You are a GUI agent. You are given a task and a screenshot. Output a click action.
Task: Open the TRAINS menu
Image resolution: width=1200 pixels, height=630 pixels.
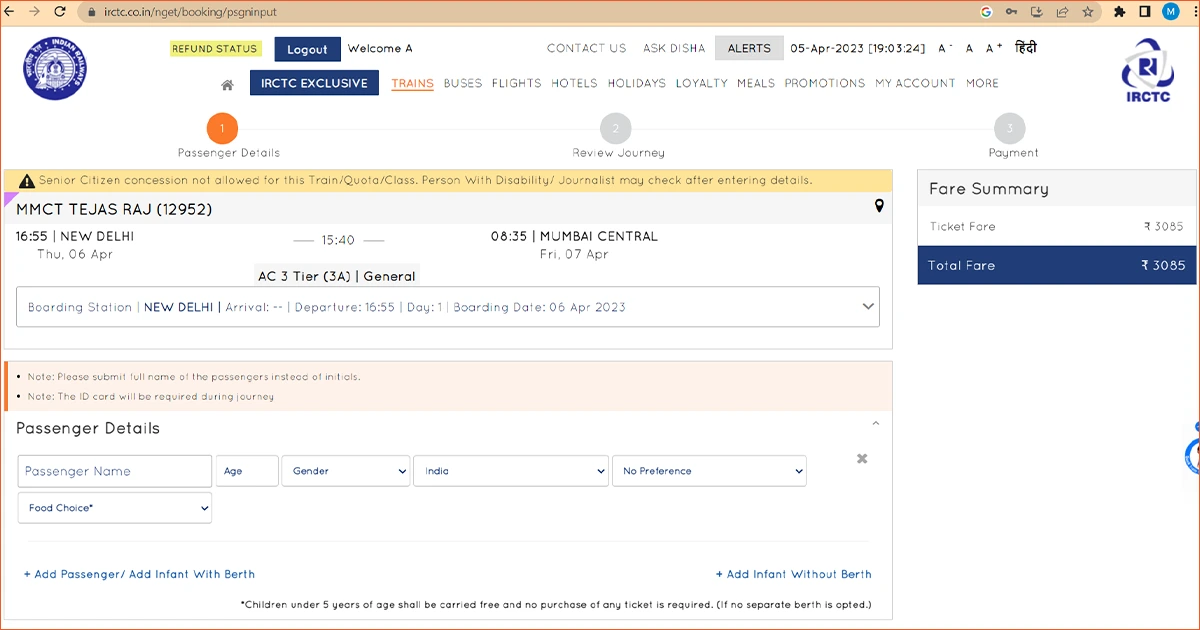coord(412,84)
